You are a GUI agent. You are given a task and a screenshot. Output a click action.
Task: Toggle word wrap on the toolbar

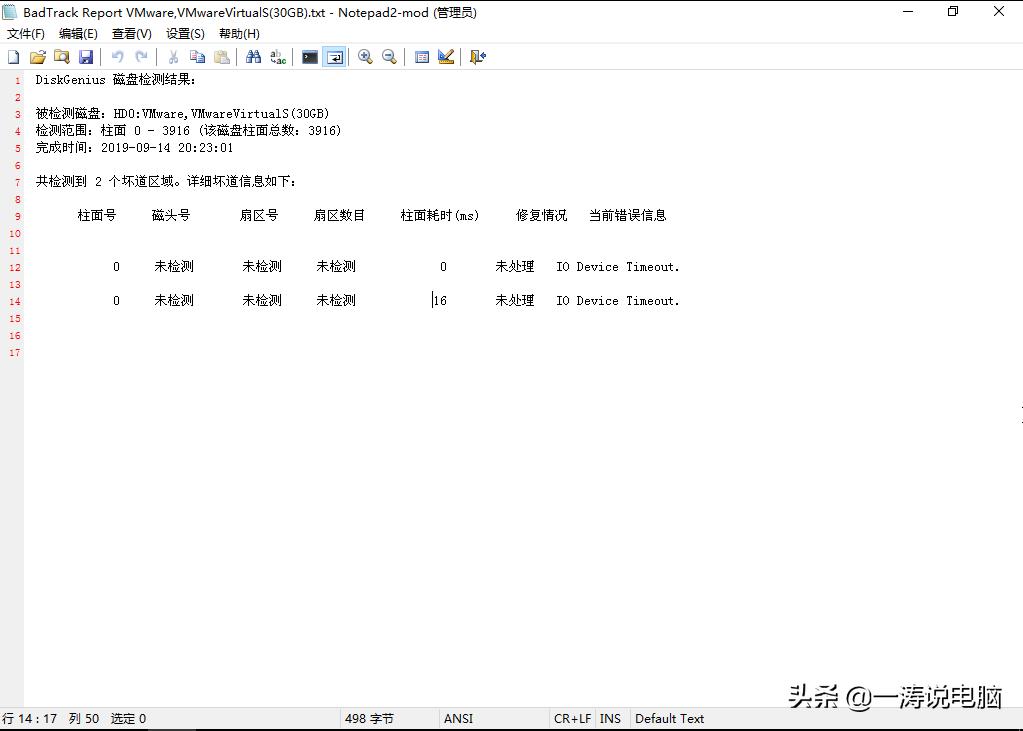click(334, 57)
